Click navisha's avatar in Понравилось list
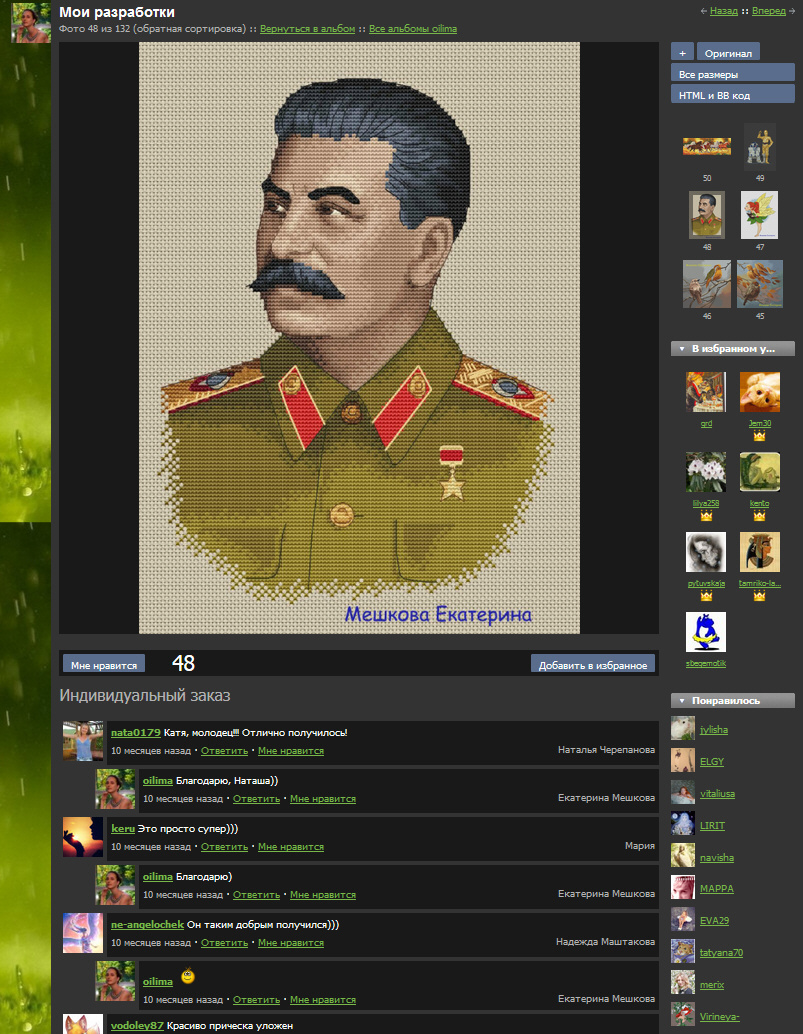 coord(683,855)
